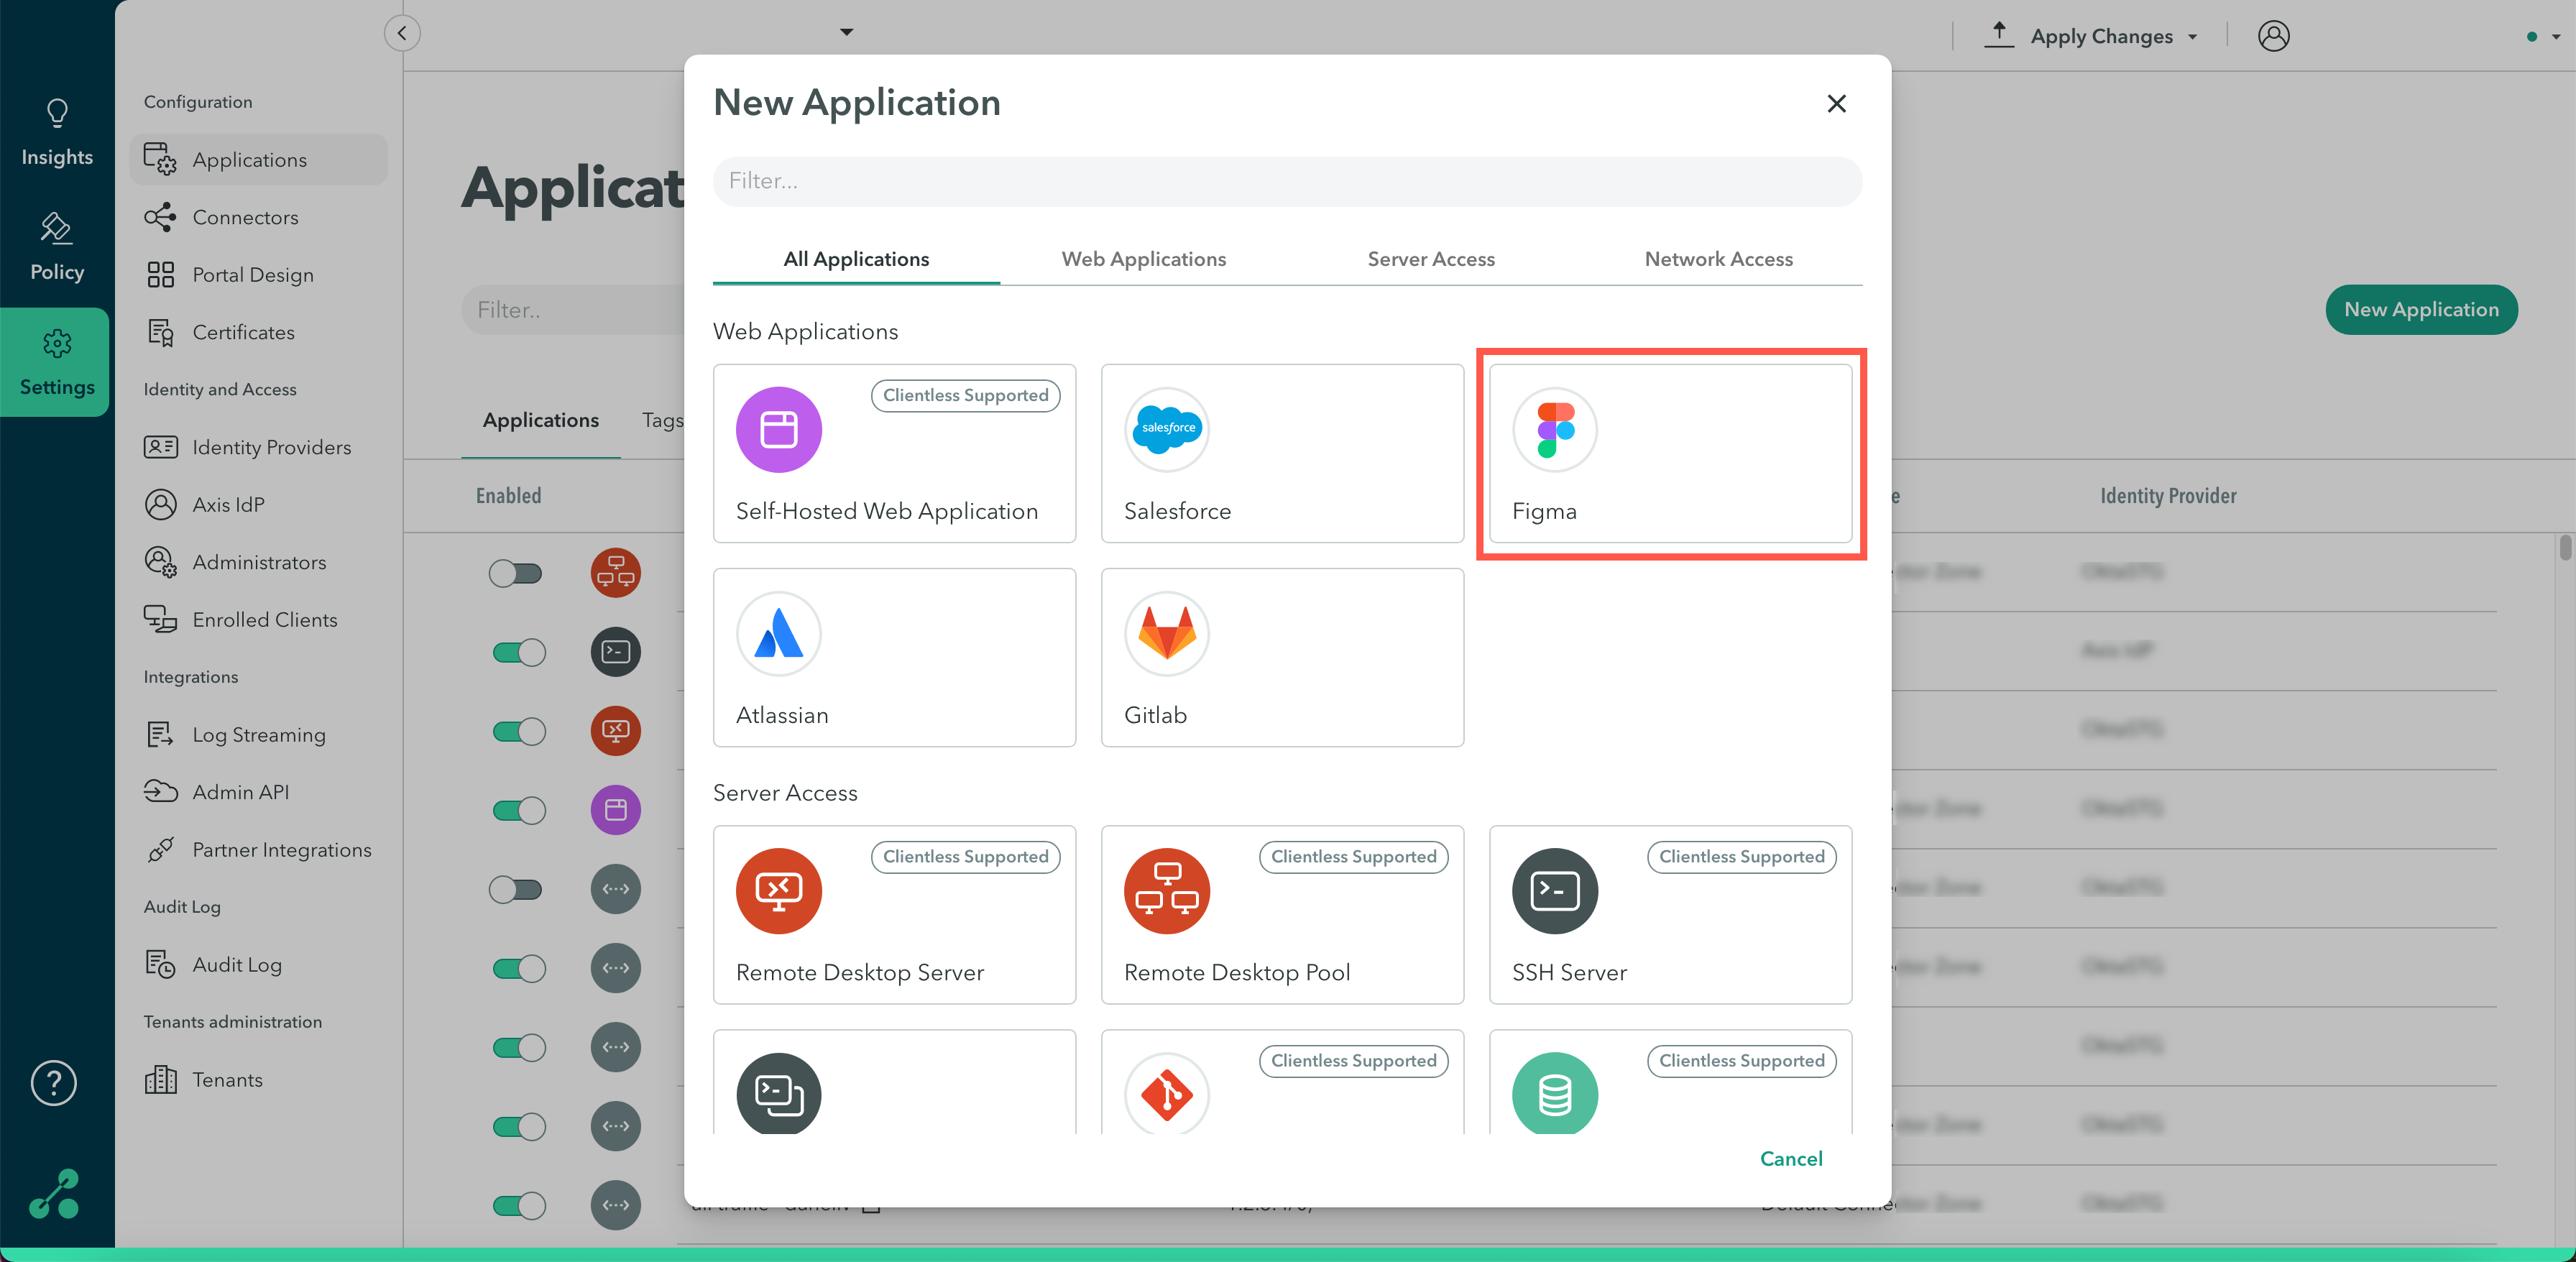Toggle the fifth application's enabled switch

515,889
